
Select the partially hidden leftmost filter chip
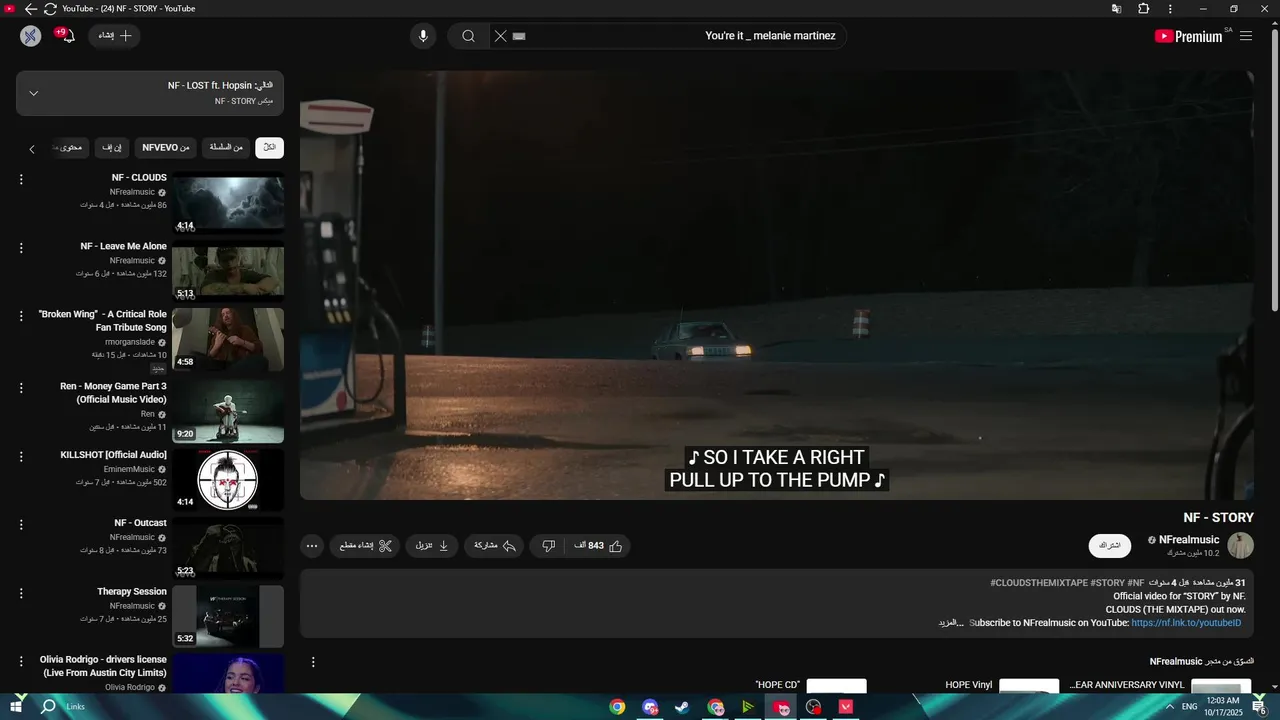(69, 148)
